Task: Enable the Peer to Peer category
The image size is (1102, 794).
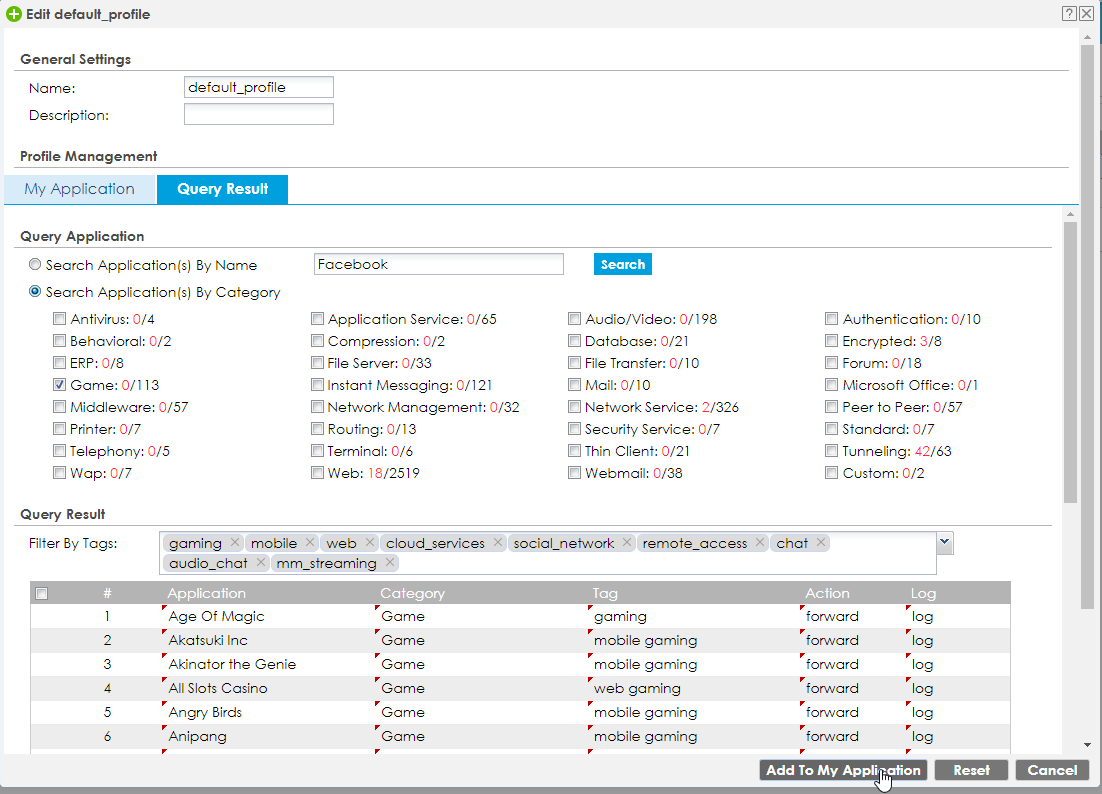Action: coord(832,407)
